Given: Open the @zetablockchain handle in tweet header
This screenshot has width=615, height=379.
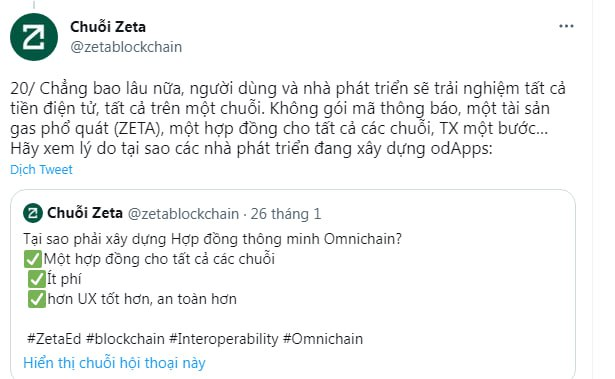Looking at the screenshot, I should tap(126, 47).
